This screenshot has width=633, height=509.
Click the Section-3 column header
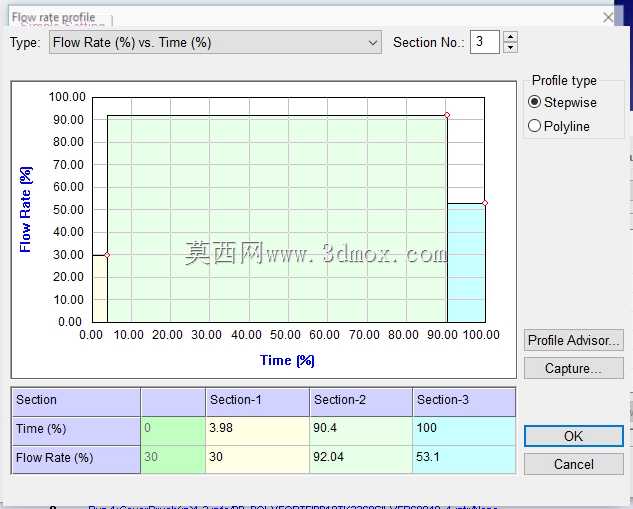point(464,402)
